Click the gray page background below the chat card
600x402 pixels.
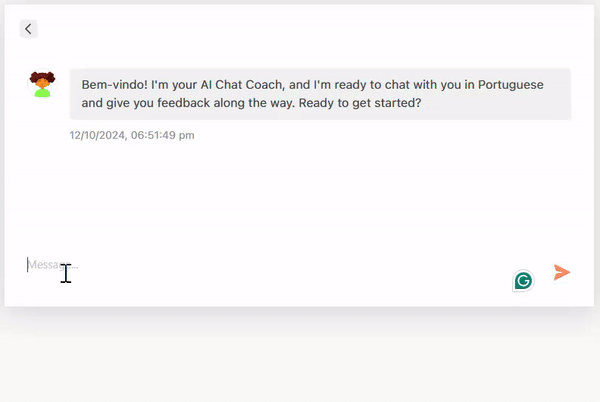(x=300, y=360)
